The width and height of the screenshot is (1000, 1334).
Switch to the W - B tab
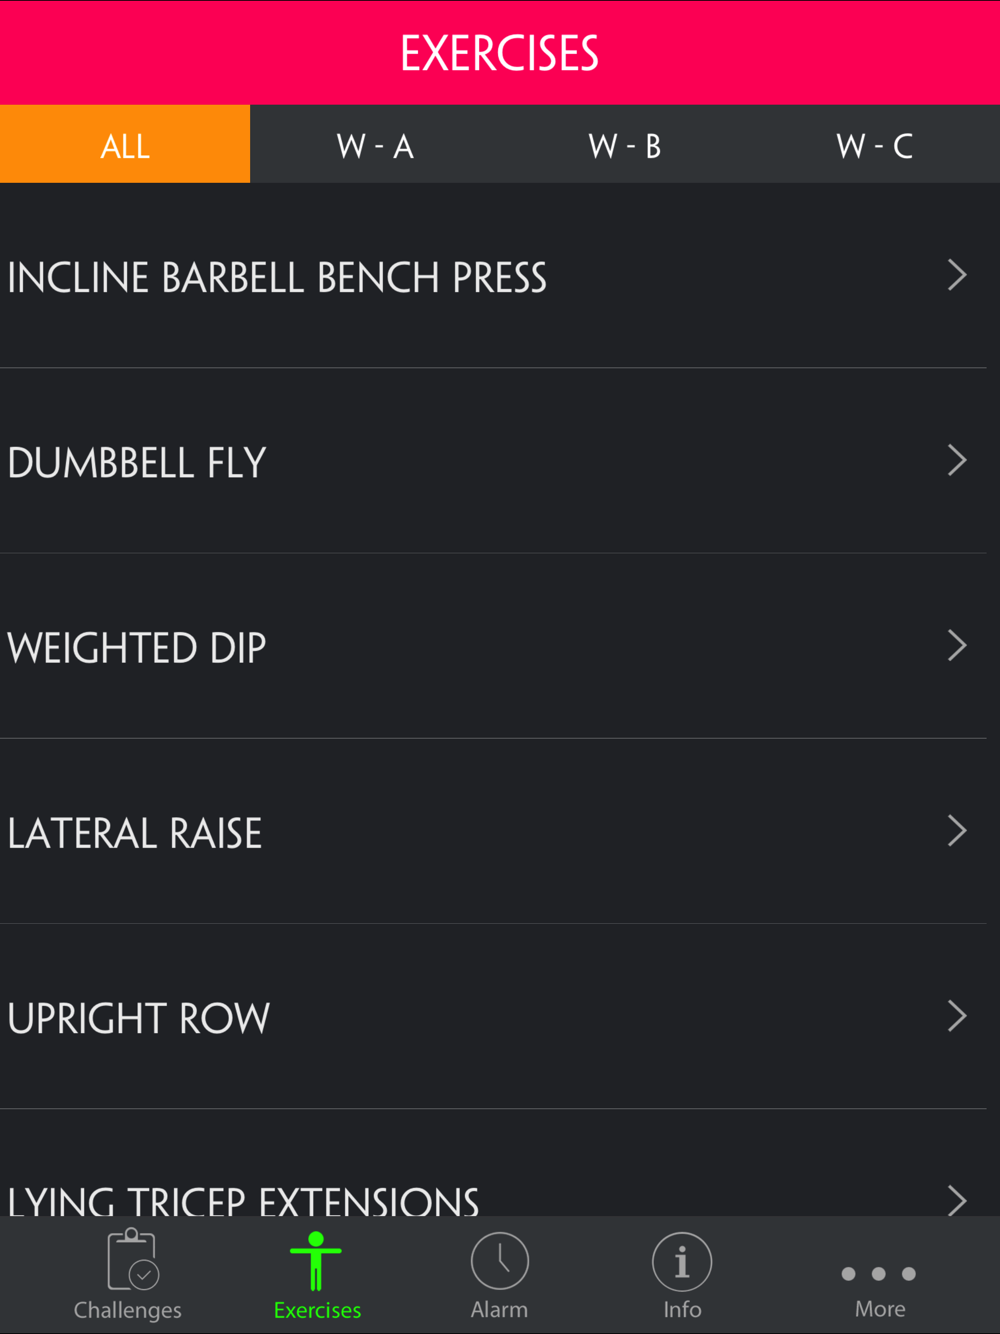point(625,146)
